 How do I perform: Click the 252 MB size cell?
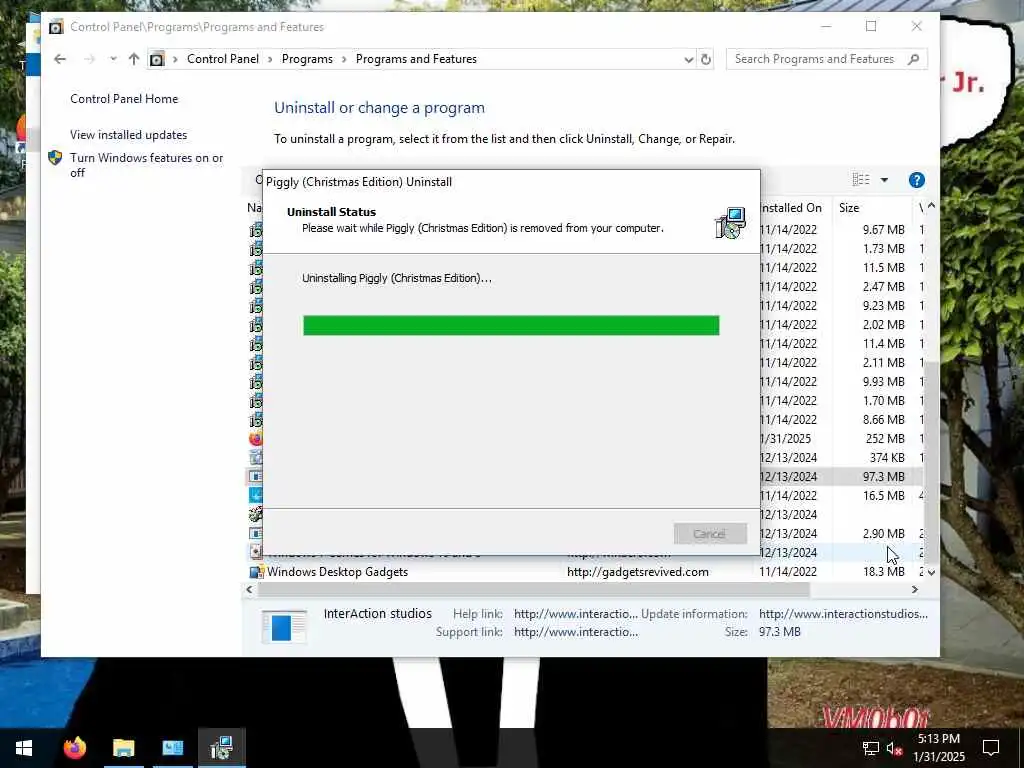point(885,439)
